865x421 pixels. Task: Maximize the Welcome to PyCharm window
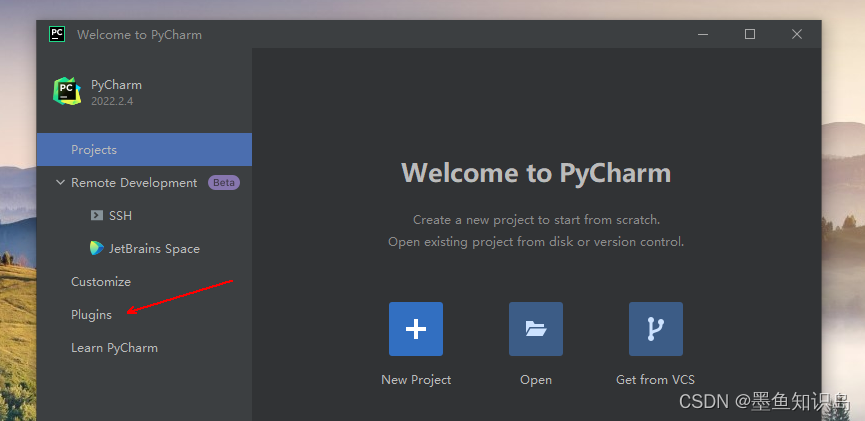click(750, 34)
